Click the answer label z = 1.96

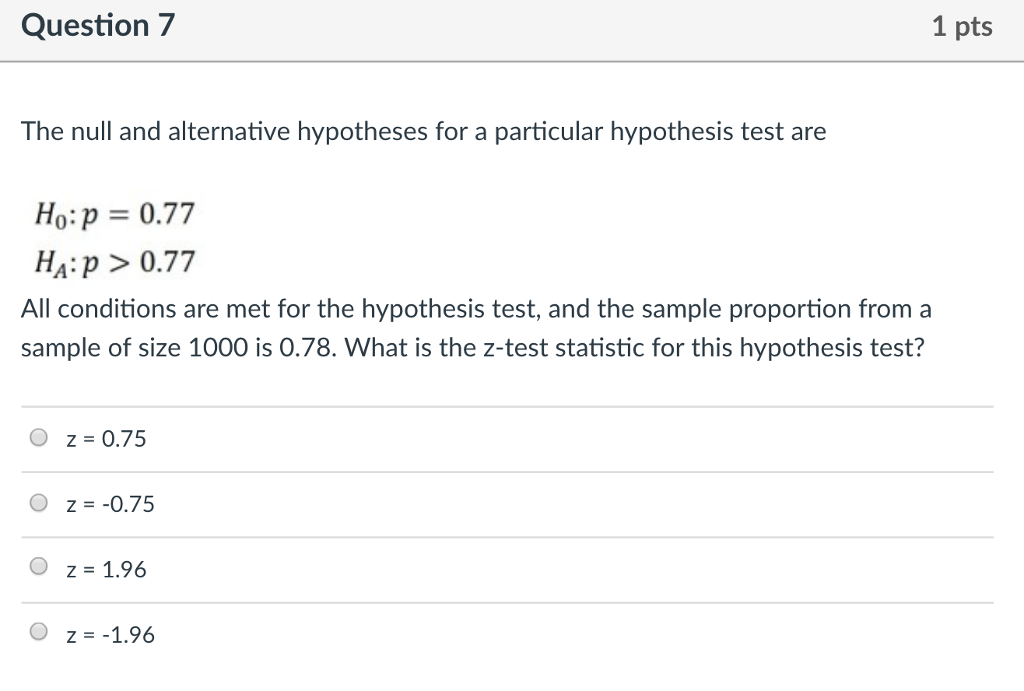106,568
